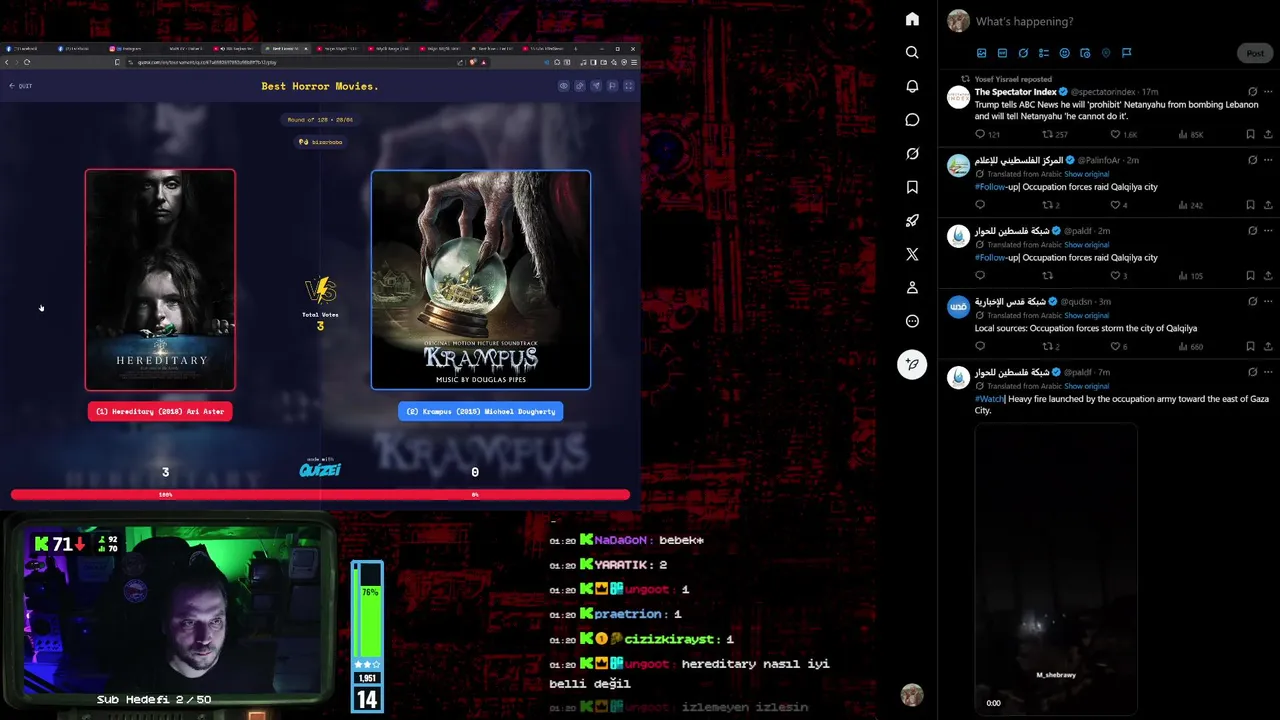The height and width of the screenshot is (720, 1280).
Task: Open more options on the #Watch @paldf post
Action: click(x=1268, y=372)
